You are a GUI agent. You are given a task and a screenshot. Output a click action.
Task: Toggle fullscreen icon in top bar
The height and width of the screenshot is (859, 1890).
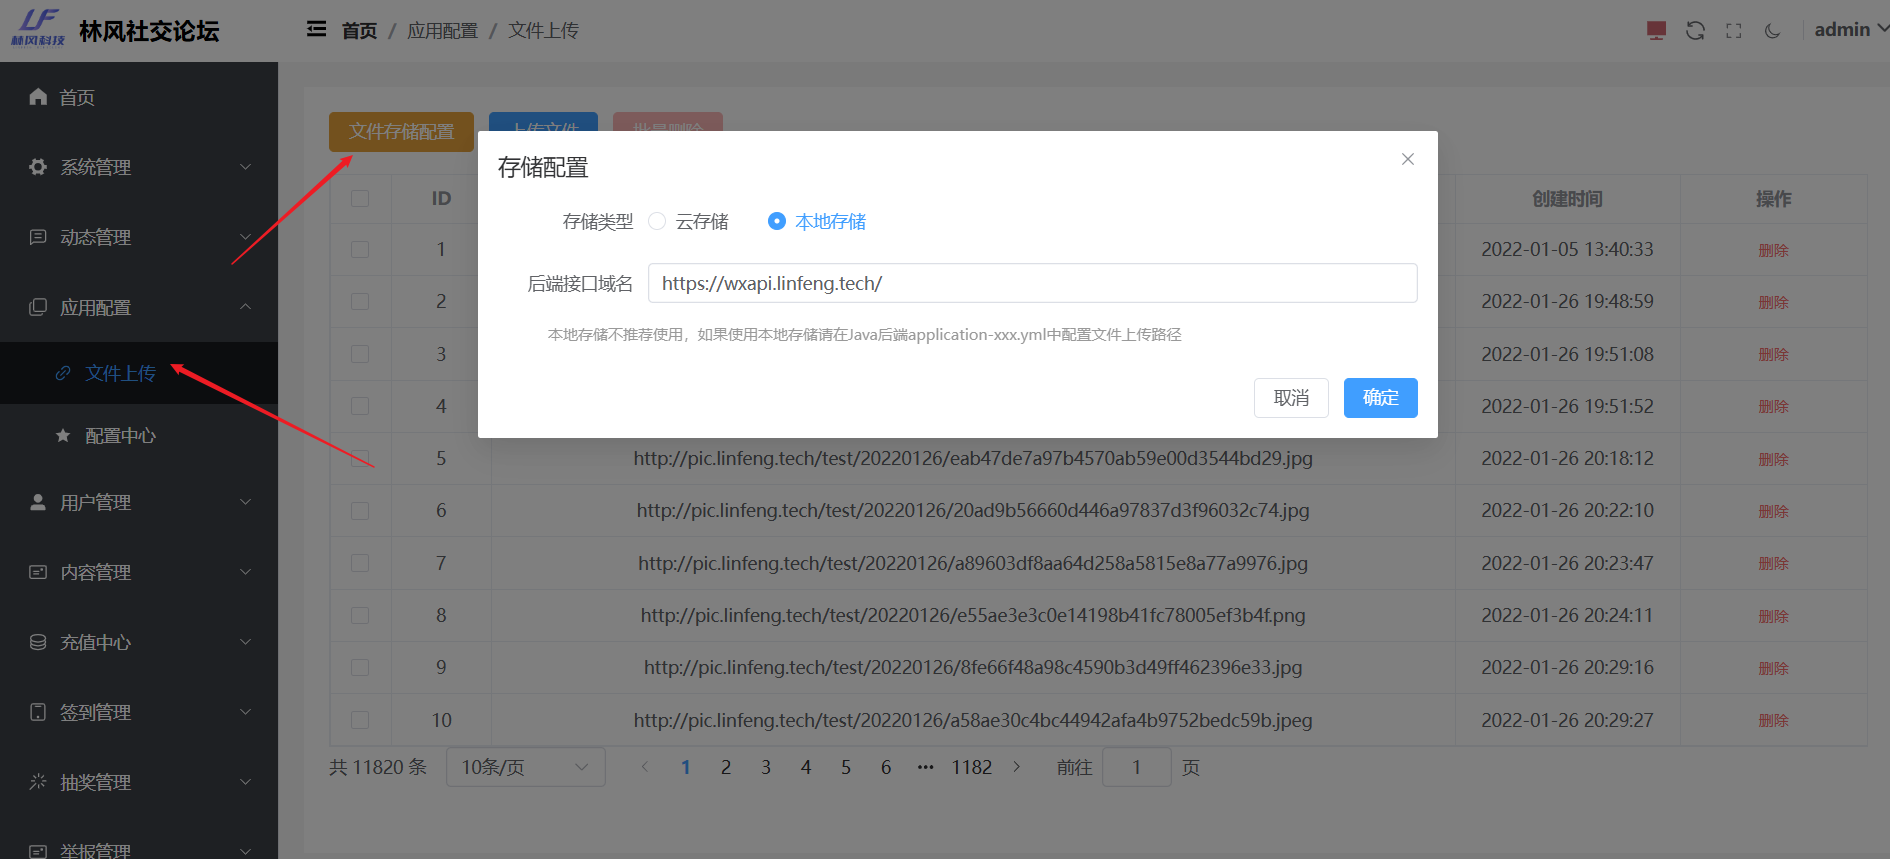(x=1734, y=31)
